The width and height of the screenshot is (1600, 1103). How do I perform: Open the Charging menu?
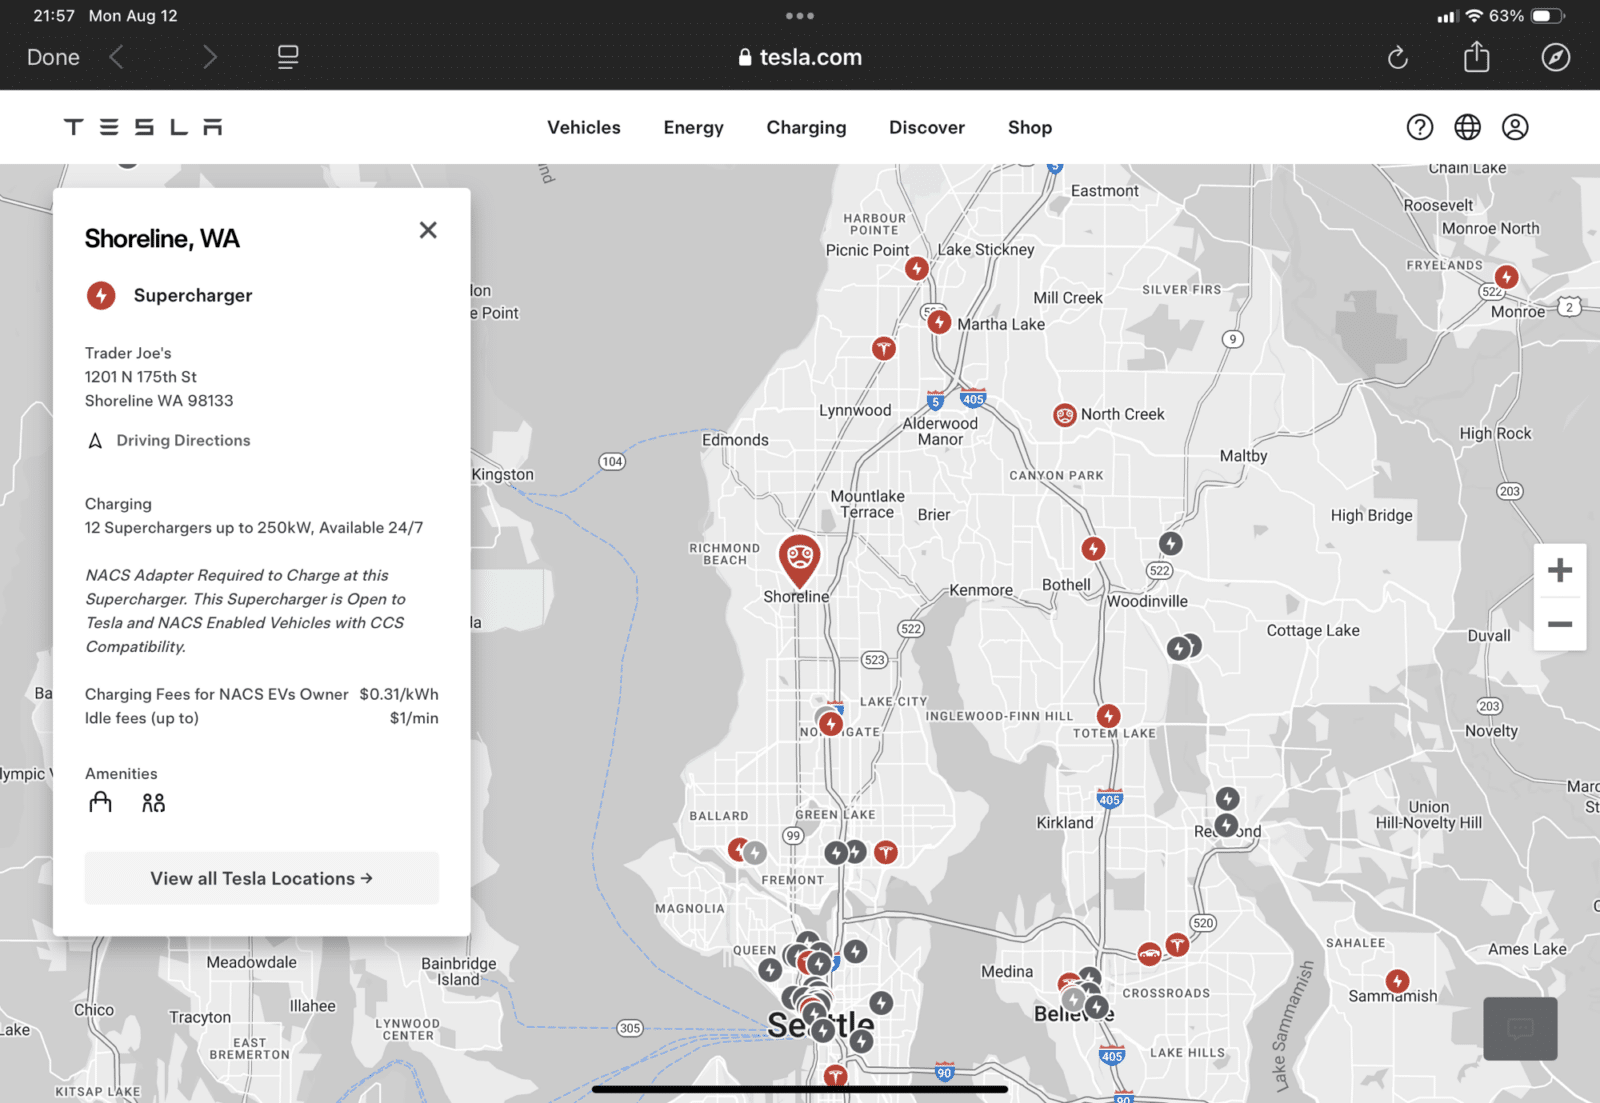[x=806, y=127]
